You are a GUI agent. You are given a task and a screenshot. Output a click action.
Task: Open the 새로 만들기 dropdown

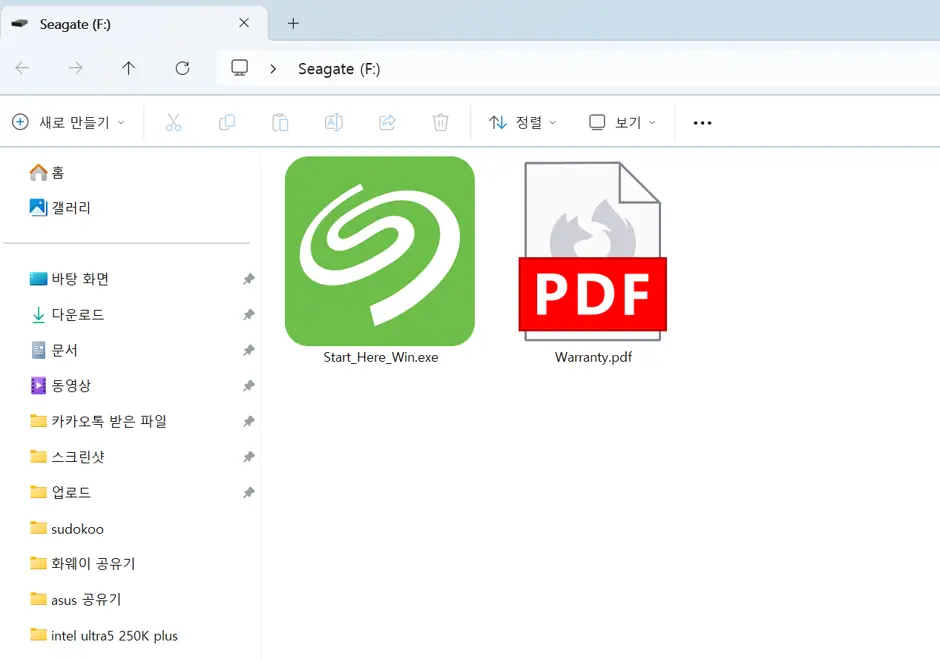click(68, 122)
